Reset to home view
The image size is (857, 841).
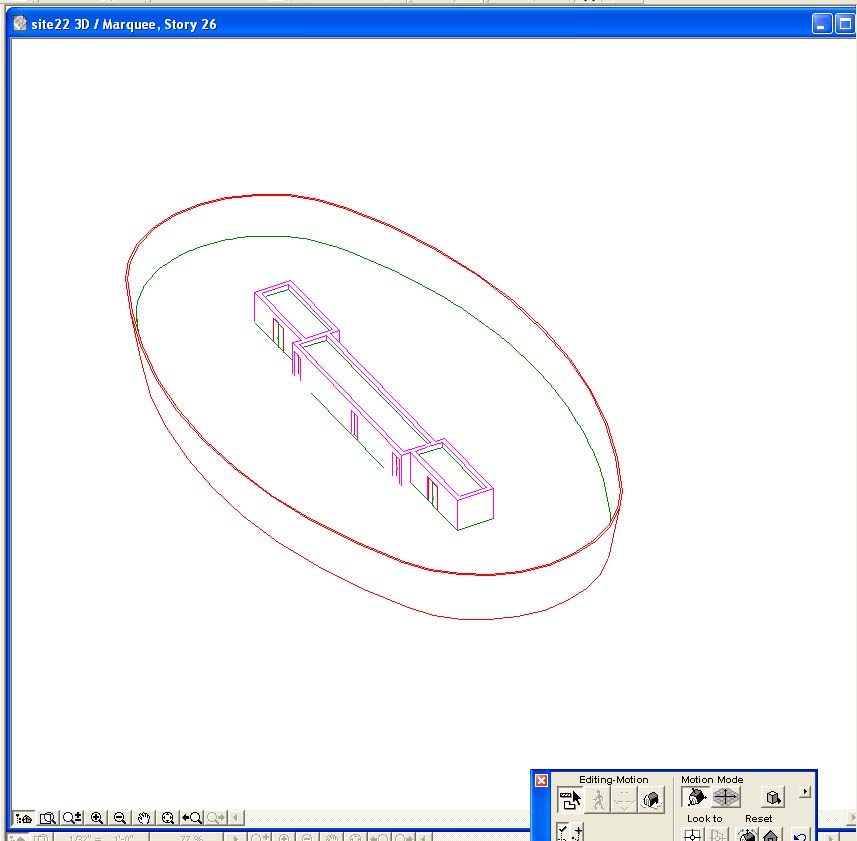[770, 834]
